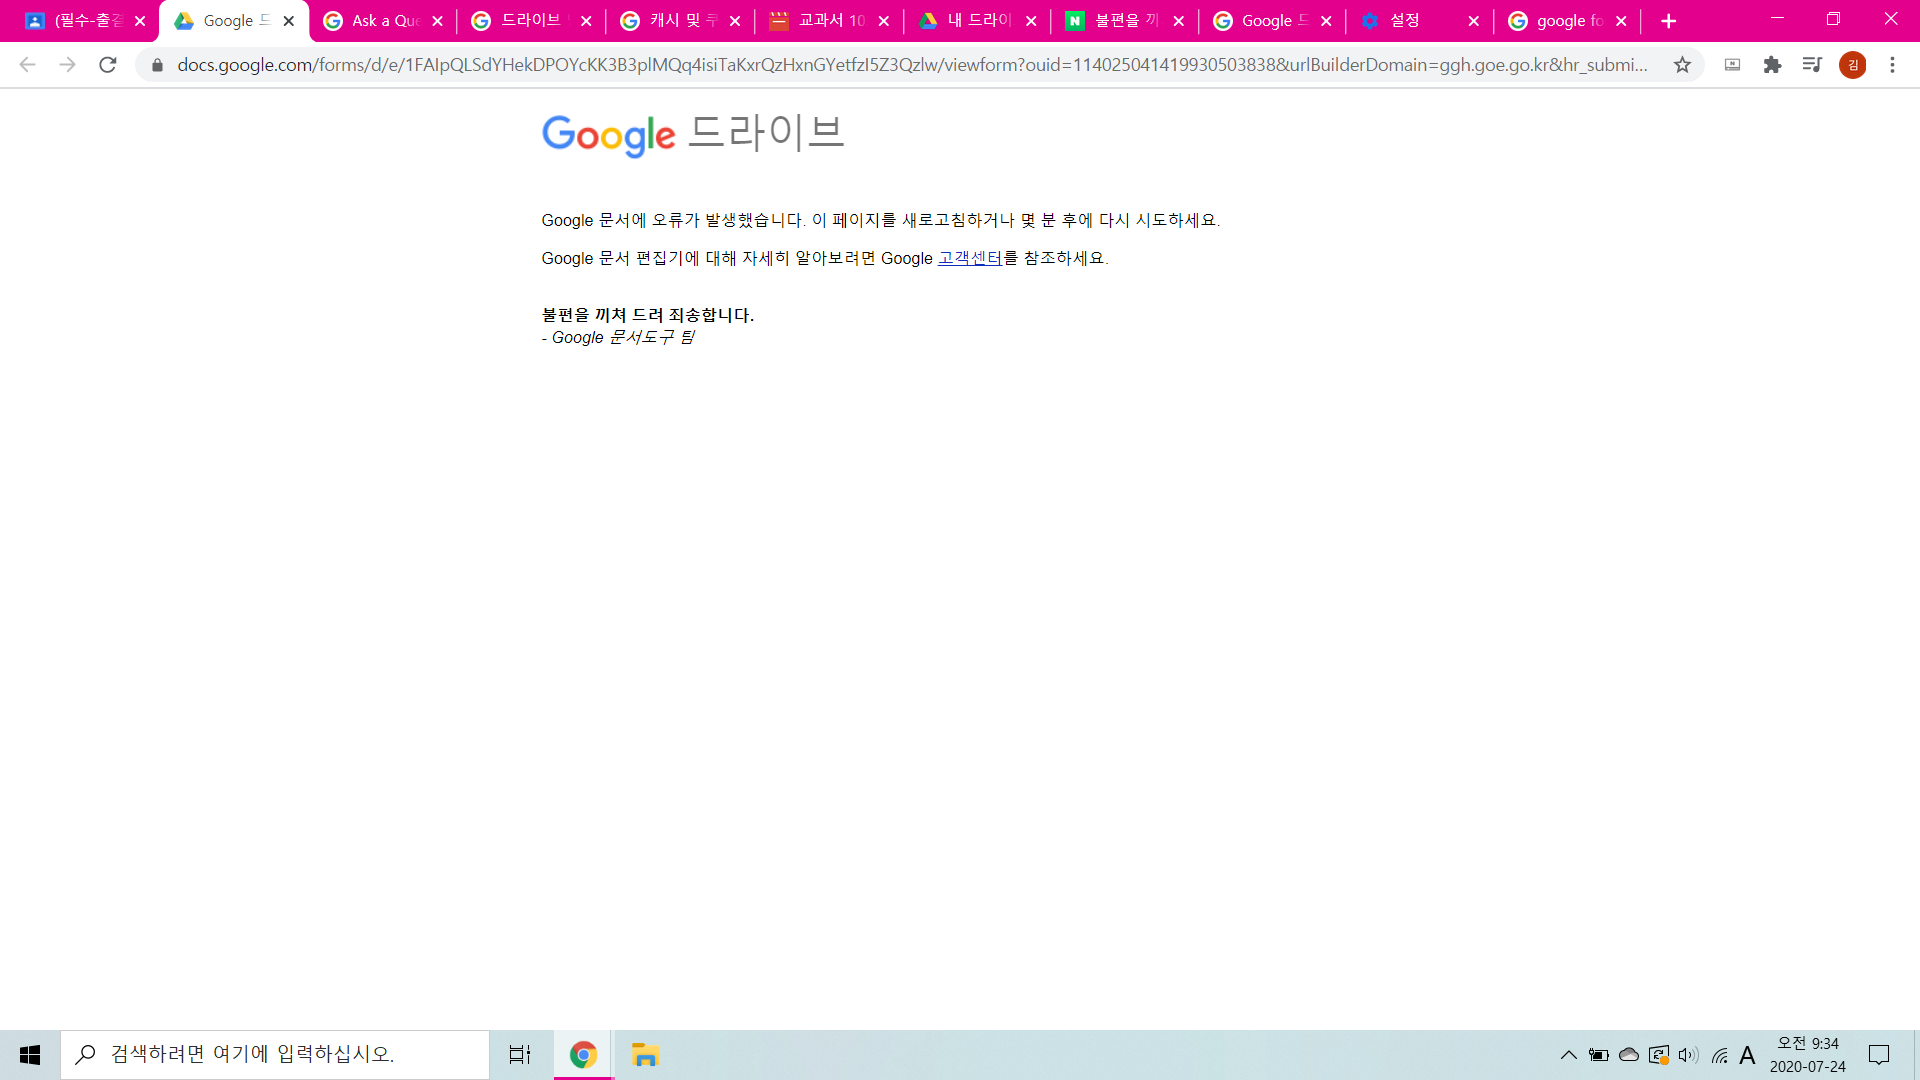The width and height of the screenshot is (1920, 1080).
Task: Open the Extensions puzzle icon
Action: point(1772,65)
